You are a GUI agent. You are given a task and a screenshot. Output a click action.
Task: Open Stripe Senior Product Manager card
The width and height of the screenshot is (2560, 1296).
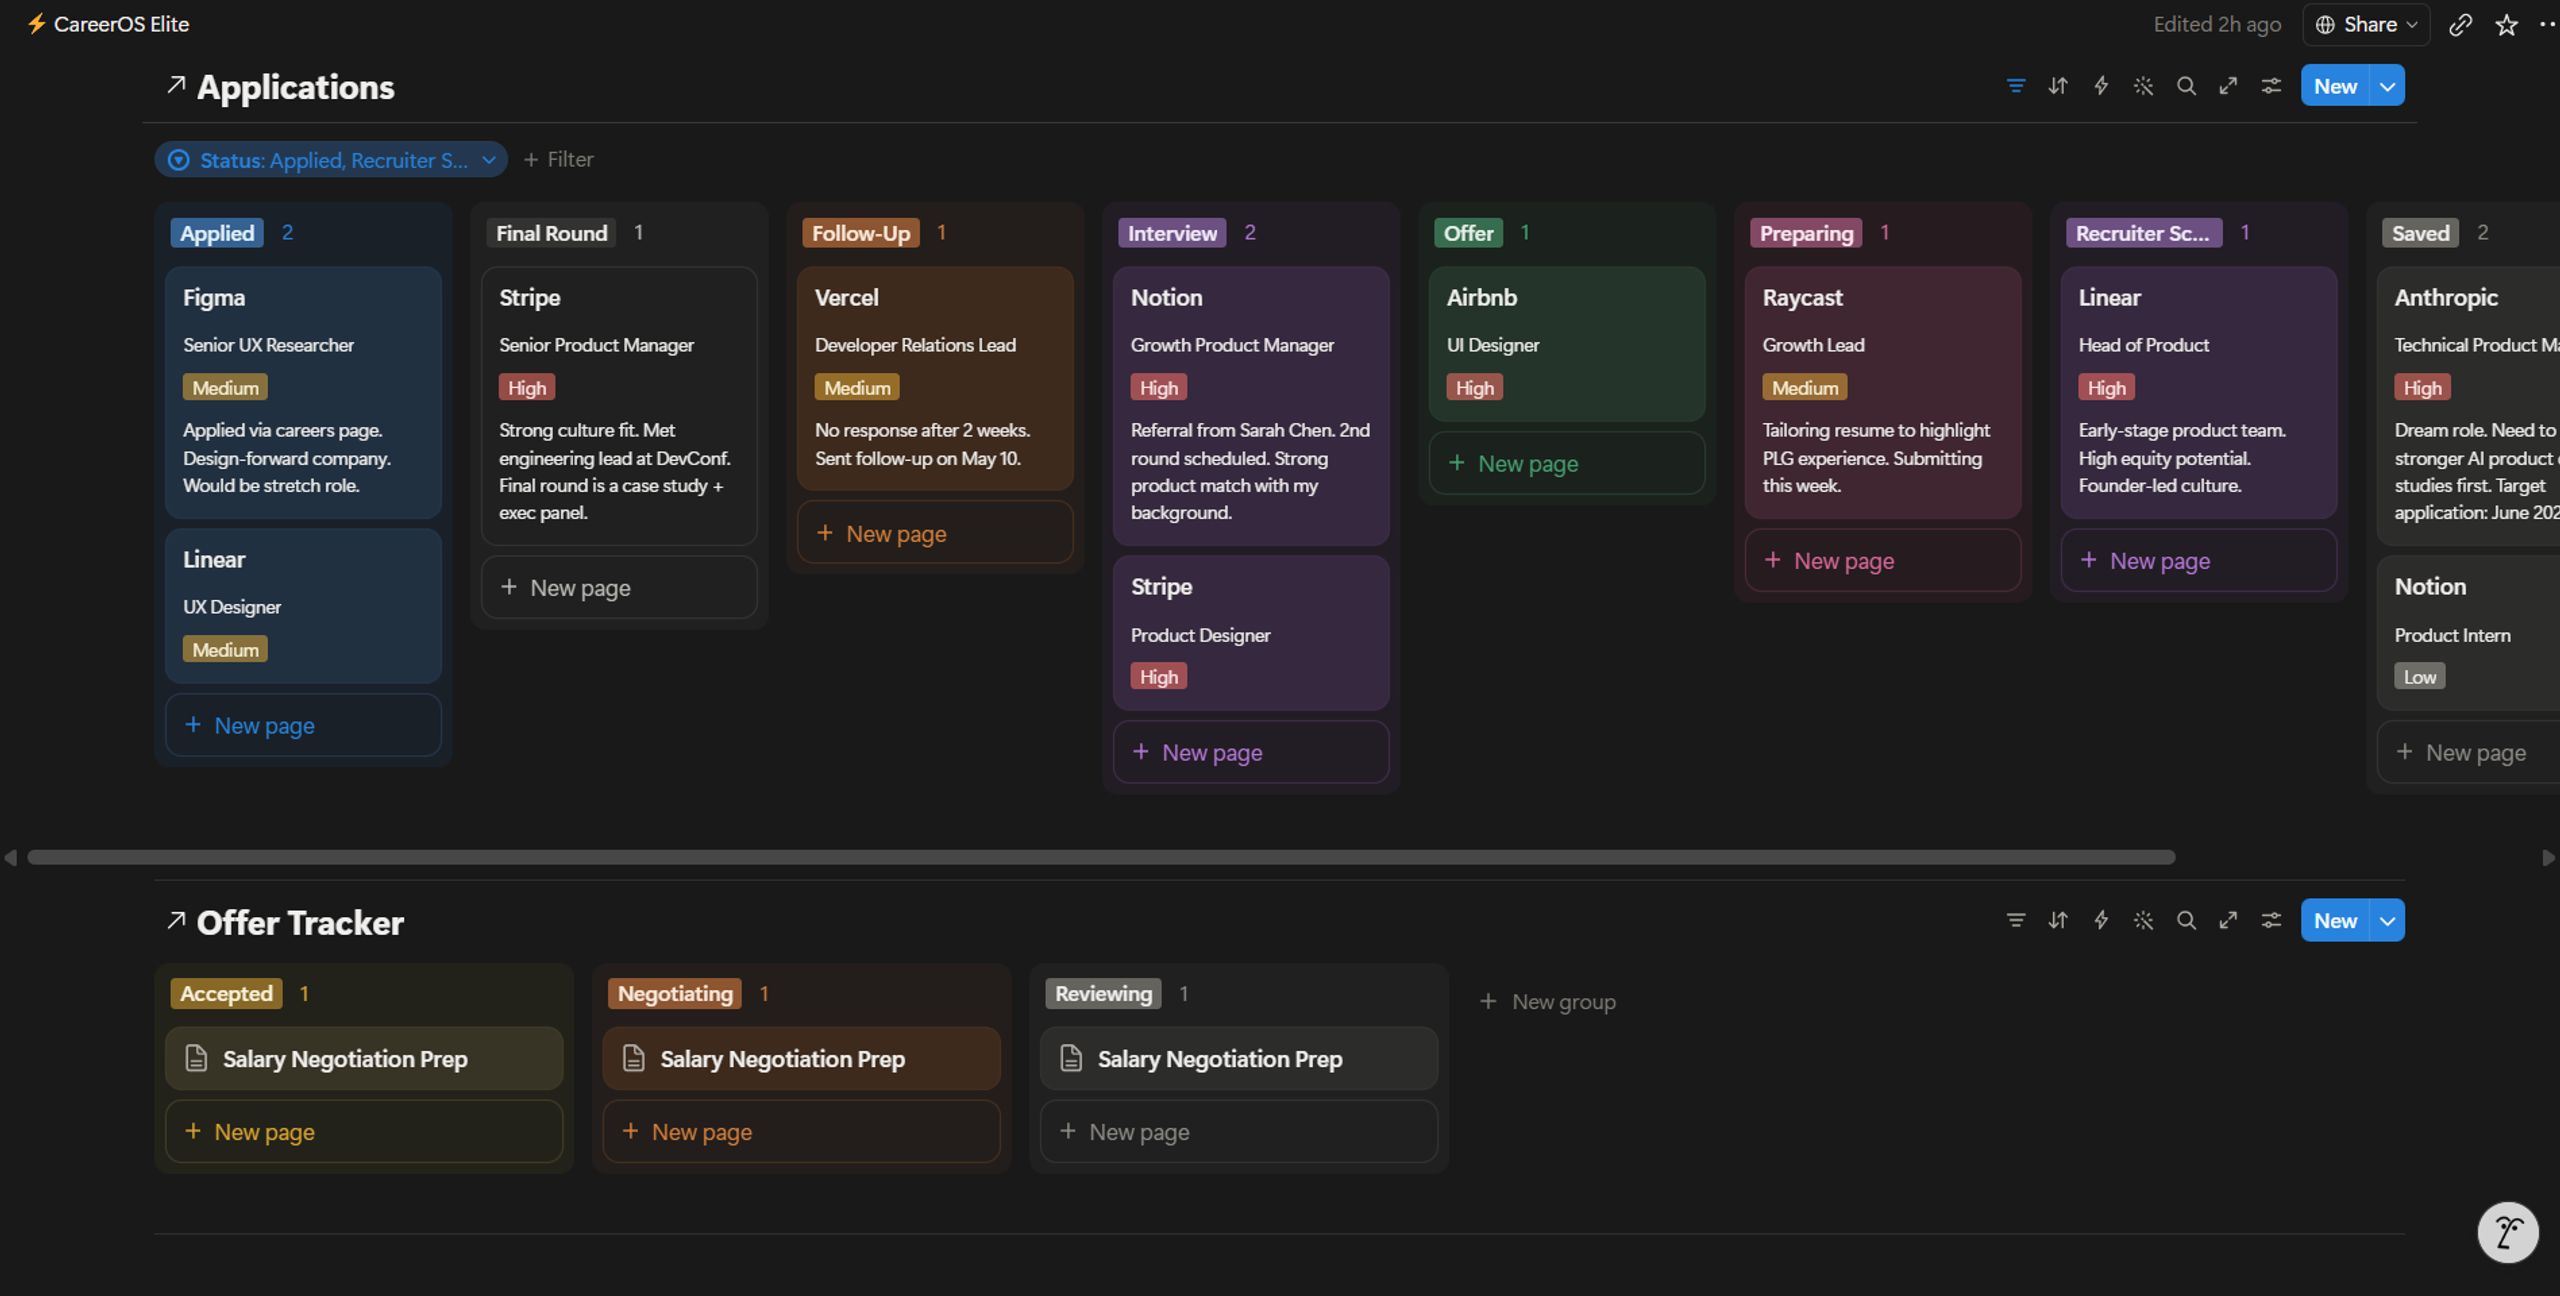tap(619, 405)
